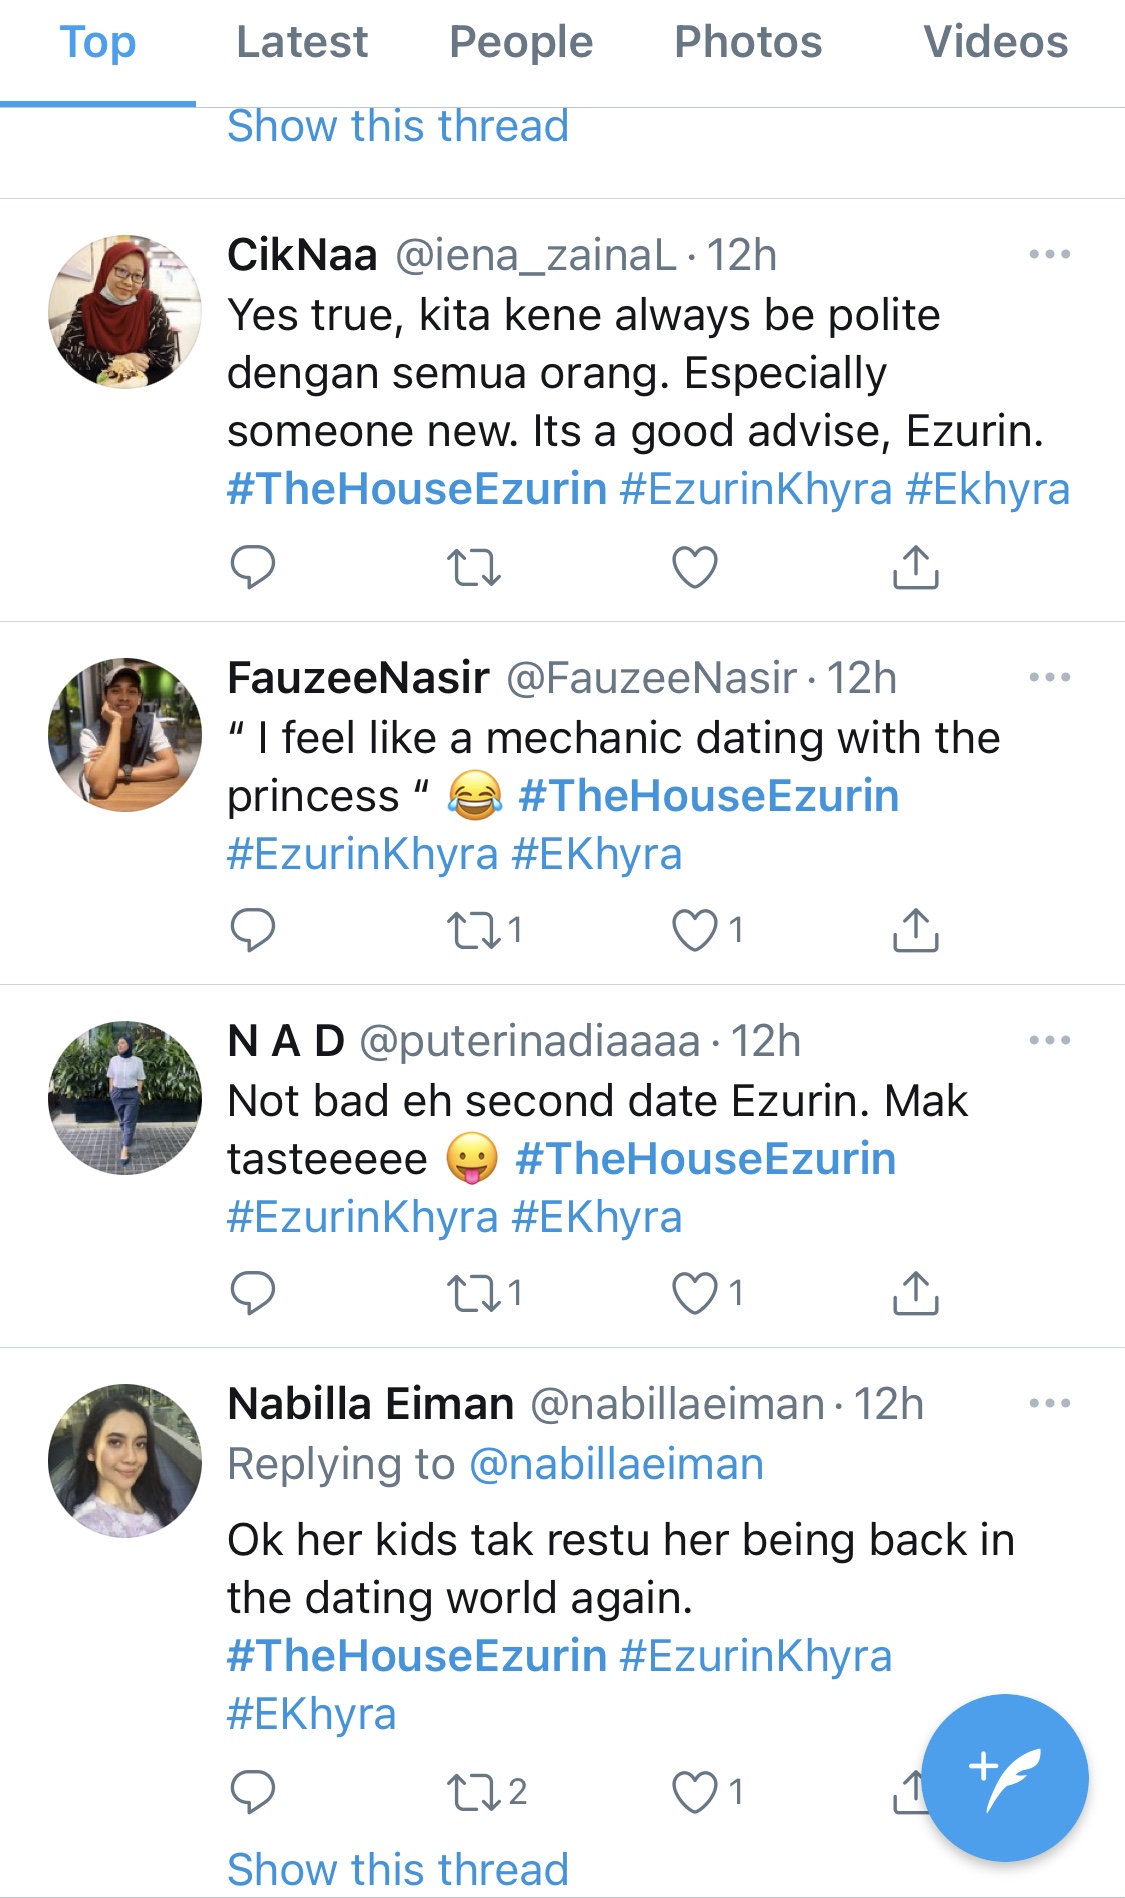
Task: Reply to N A D's tweet
Action: click(252, 1293)
